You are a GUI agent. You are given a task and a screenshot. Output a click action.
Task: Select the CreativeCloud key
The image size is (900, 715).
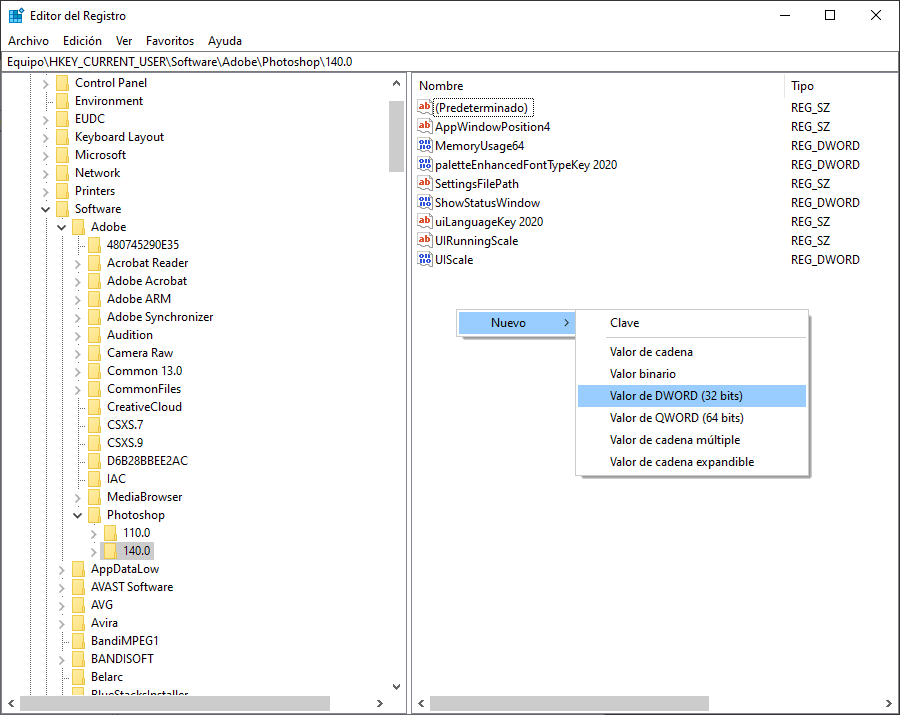point(144,407)
